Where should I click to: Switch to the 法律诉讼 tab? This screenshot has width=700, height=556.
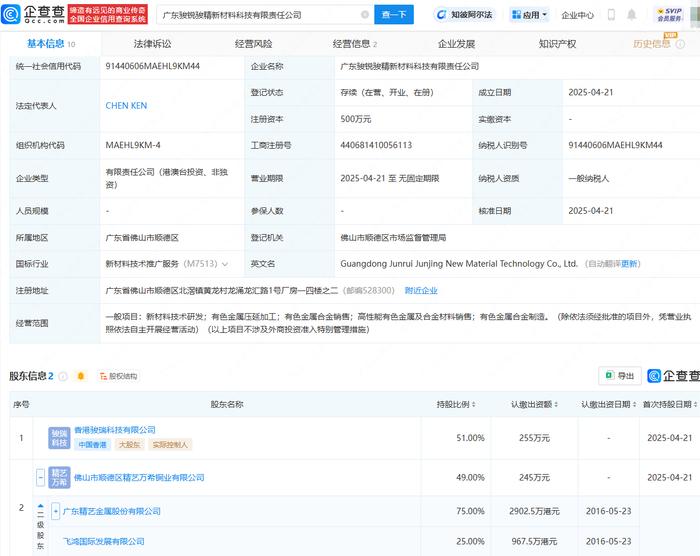152,44
